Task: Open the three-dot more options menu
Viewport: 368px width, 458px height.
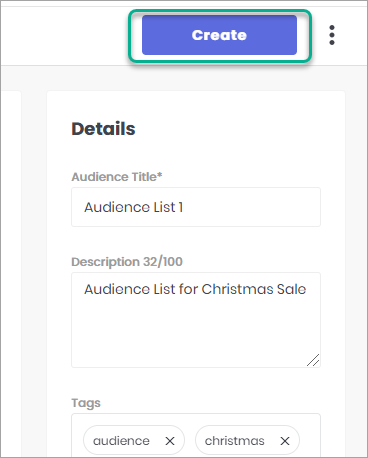Action: (x=332, y=35)
